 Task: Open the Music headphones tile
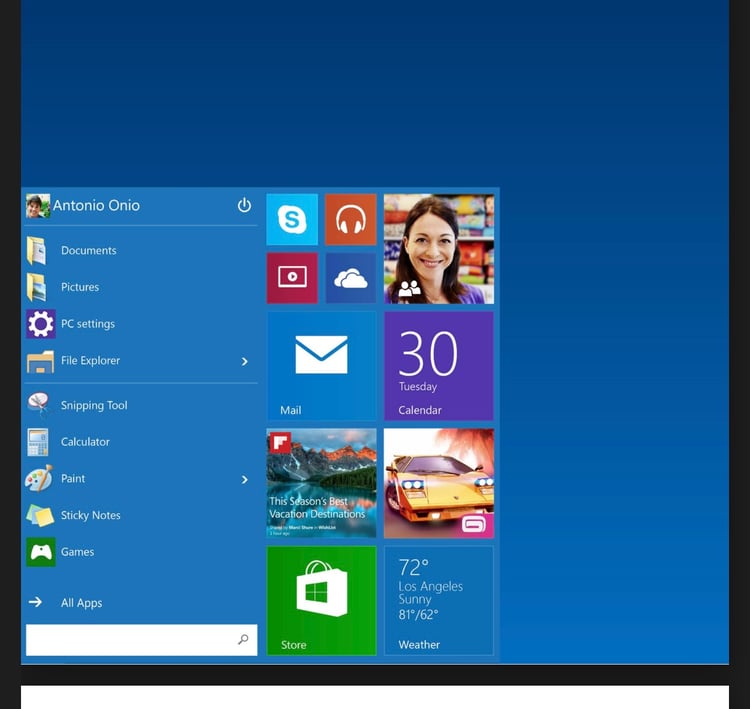pos(351,219)
